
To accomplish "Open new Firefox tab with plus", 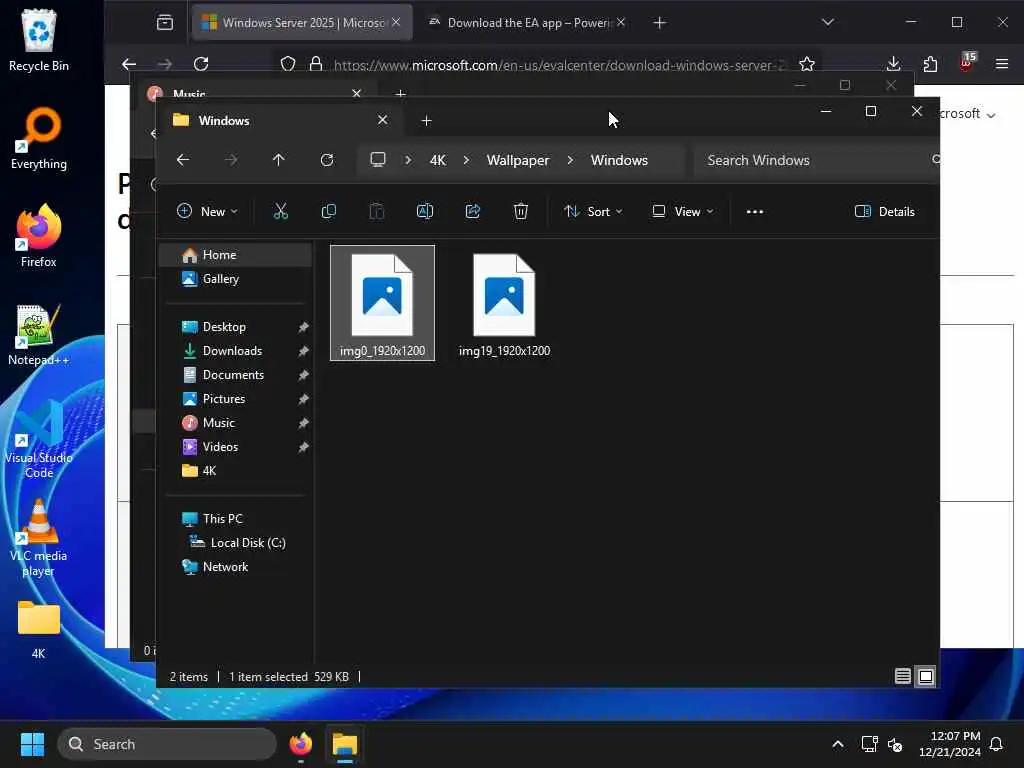I will pos(660,22).
